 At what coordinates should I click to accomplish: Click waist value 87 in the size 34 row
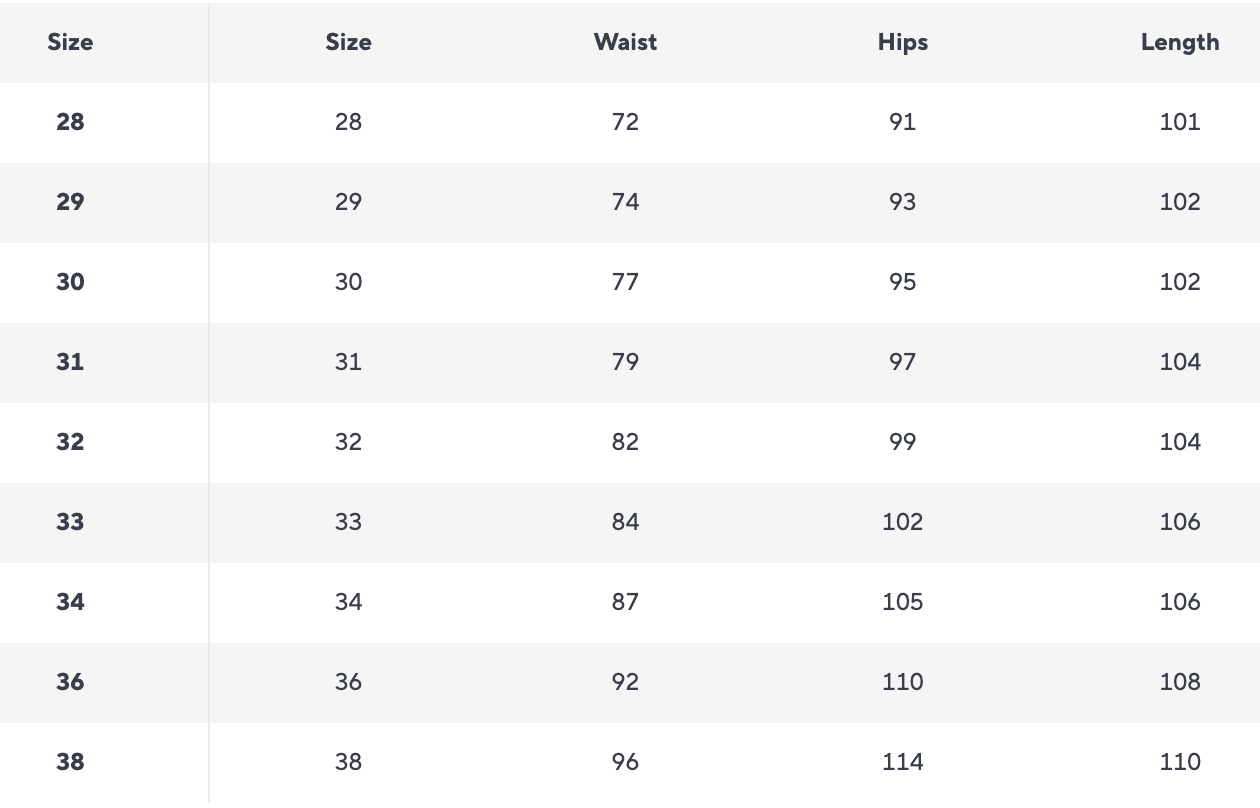point(625,602)
